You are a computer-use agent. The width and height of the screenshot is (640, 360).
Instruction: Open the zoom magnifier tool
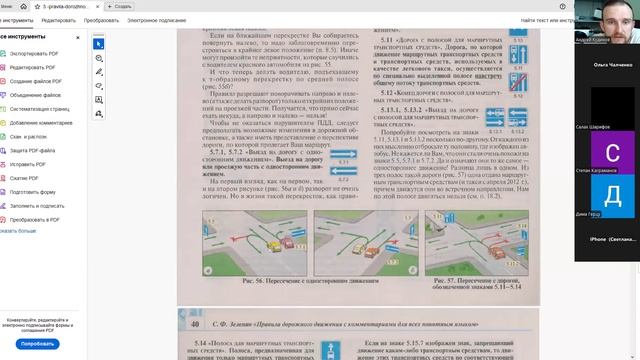click(99, 58)
